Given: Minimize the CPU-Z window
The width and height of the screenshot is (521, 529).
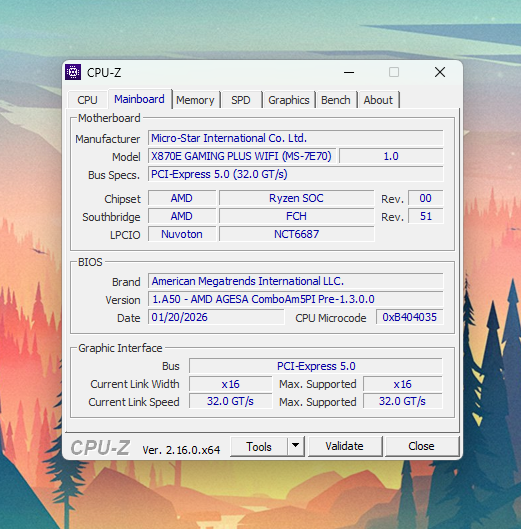Looking at the screenshot, I should [349, 72].
